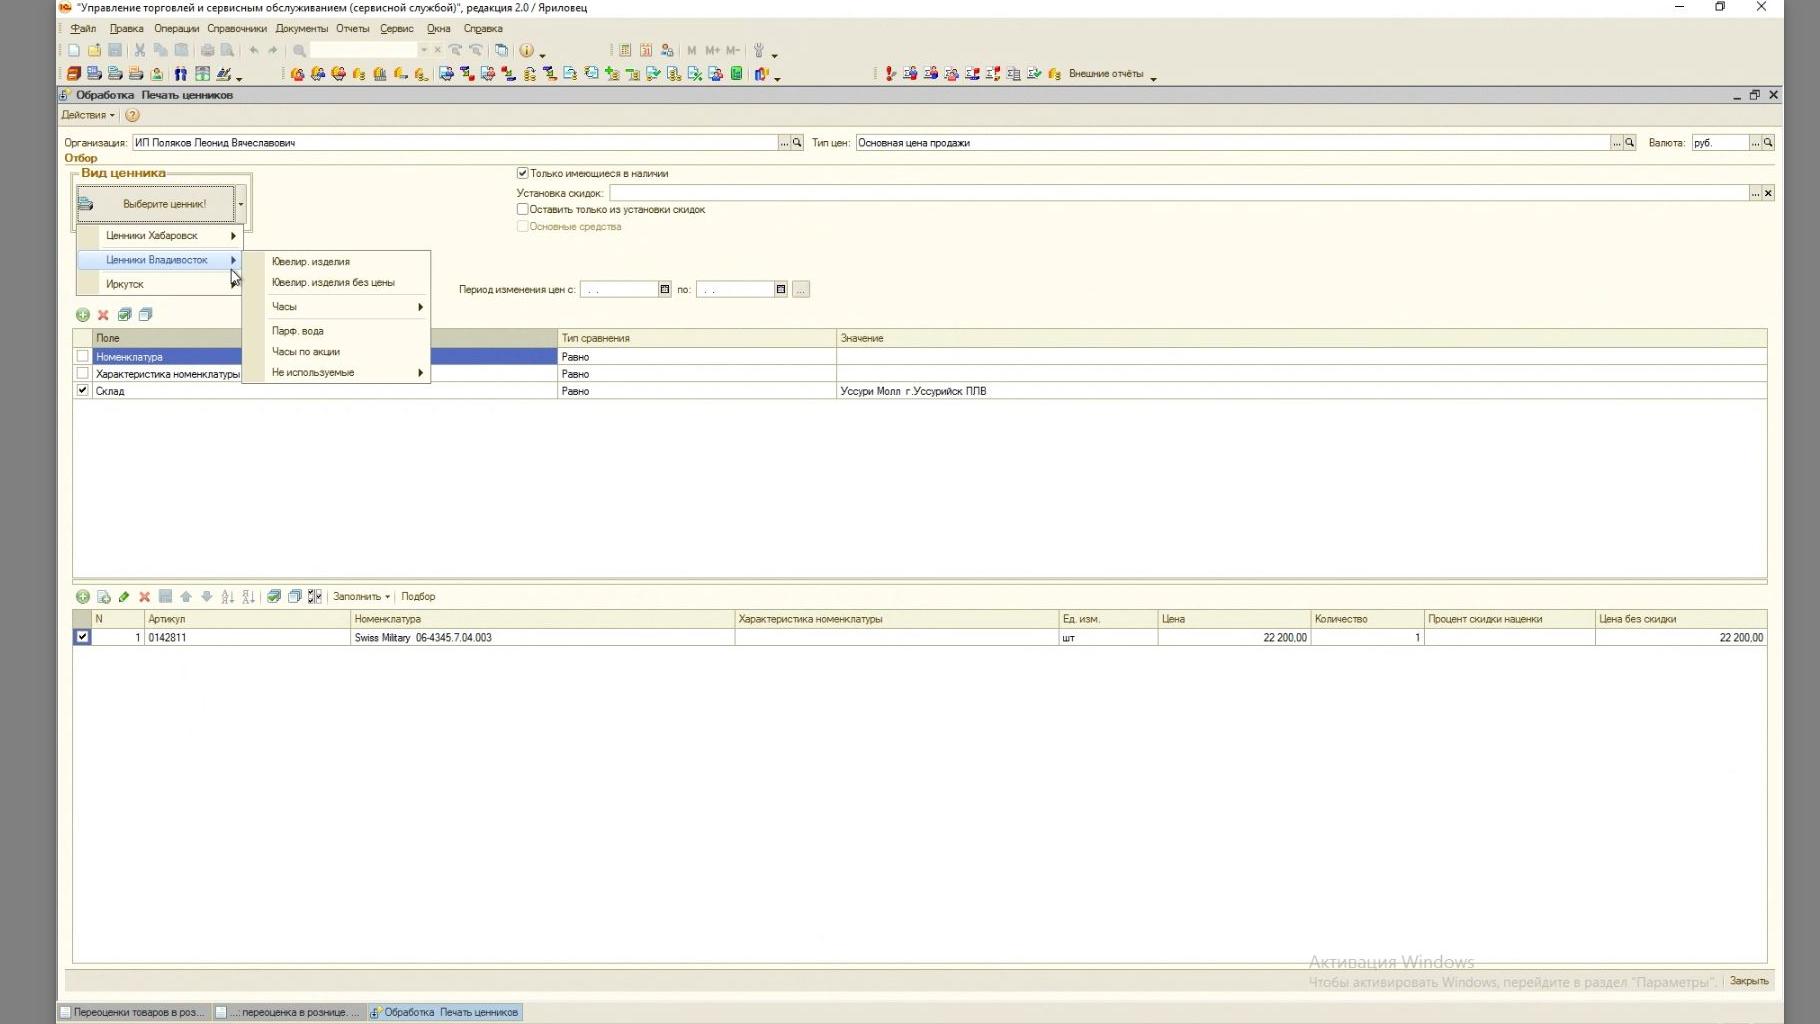Click the period selection '...' button
Image resolution: width=1820 pixels, height=1024 pixels.
click(801, 290)
